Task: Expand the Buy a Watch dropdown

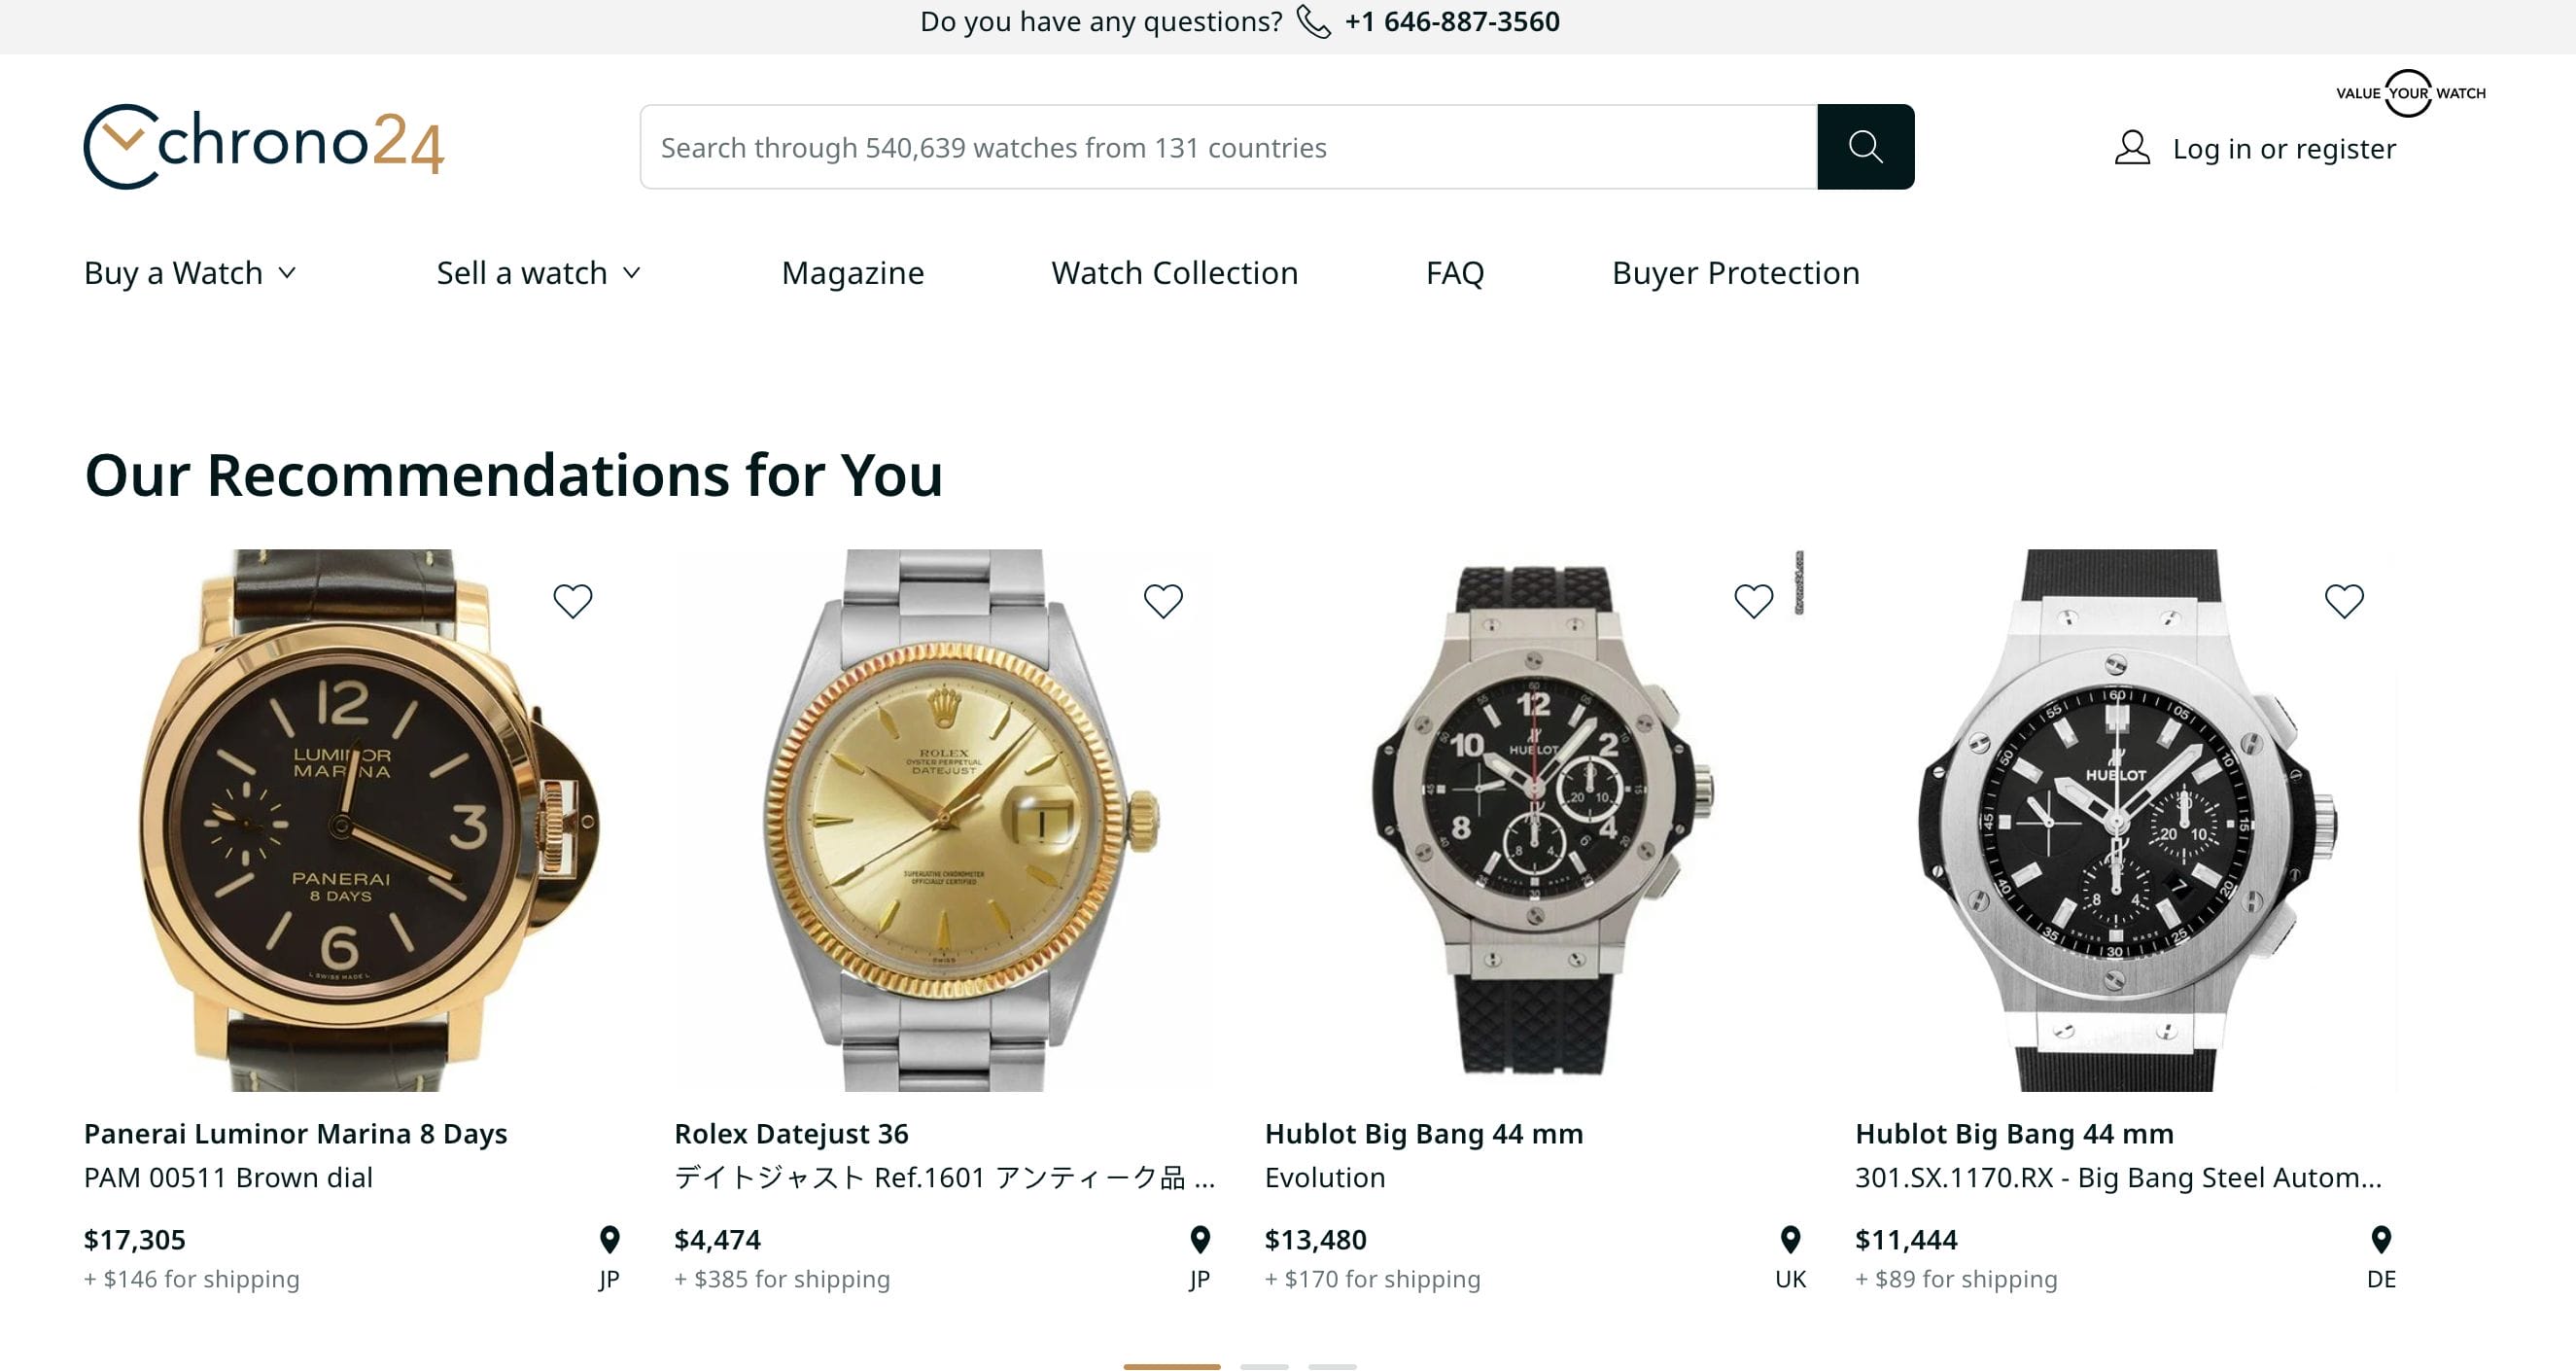Action: tap(190, 273)
